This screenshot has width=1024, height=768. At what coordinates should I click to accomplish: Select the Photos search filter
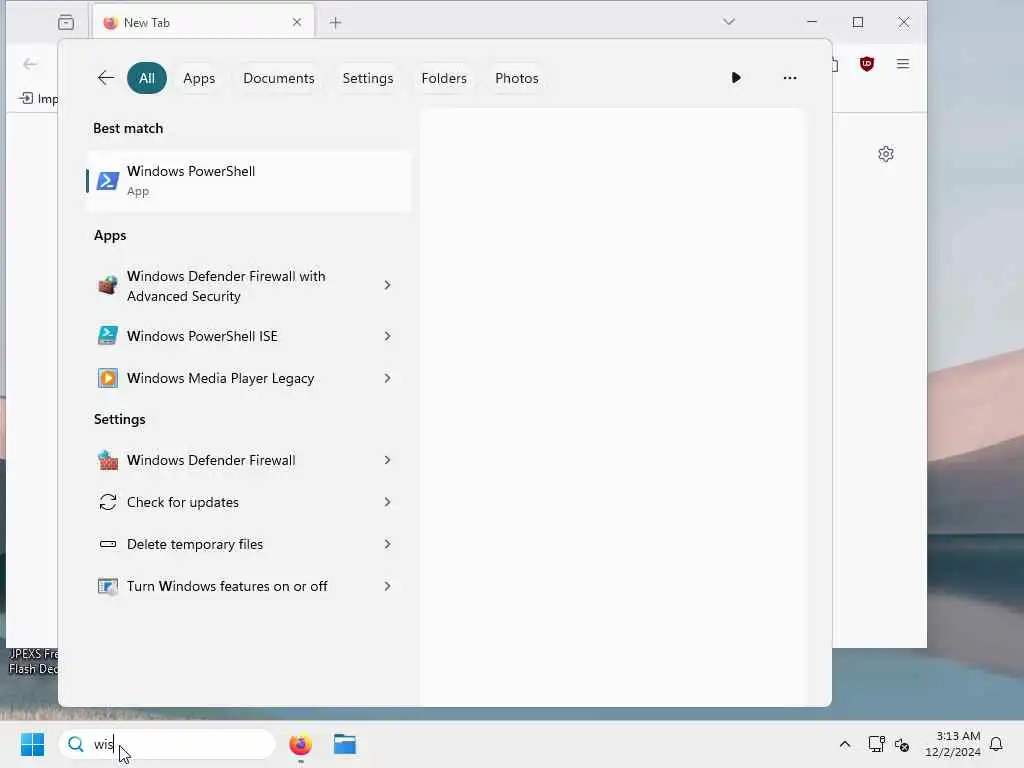[x=517, y=78]
